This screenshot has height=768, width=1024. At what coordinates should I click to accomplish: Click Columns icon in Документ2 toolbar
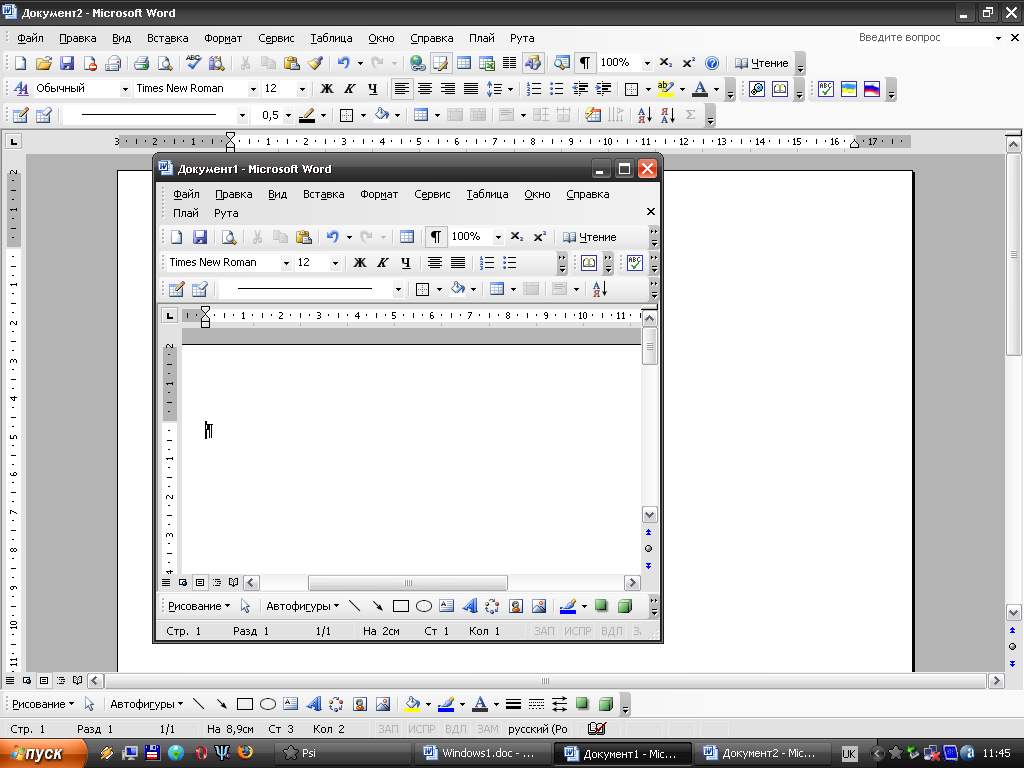tap(509, 63)
